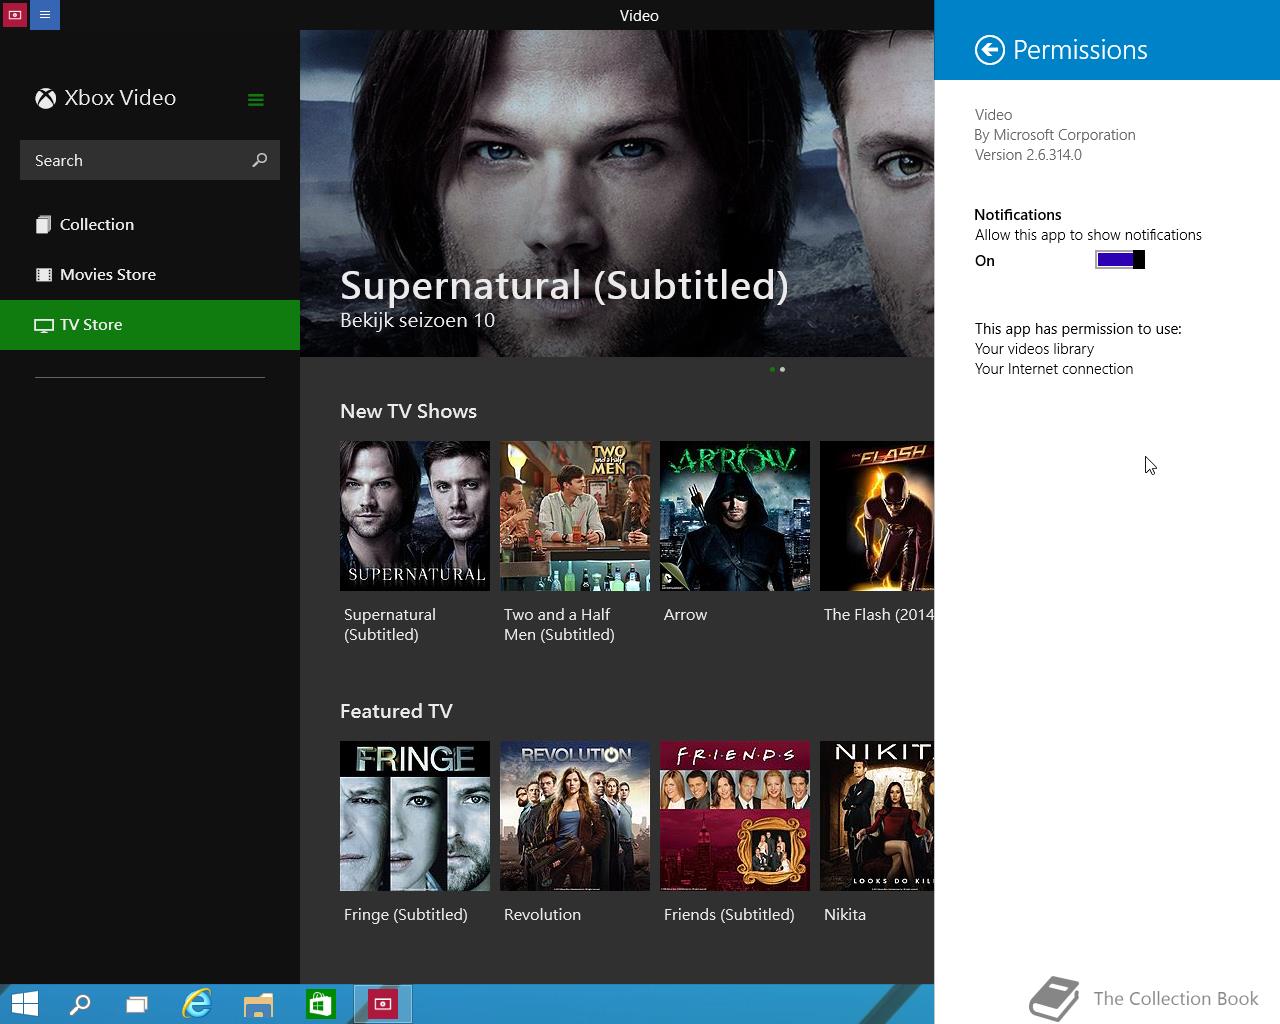This screenshot has width=1280, height=1024.
Task: Click the Friends (Subtitled) title text
Action: 729,915
